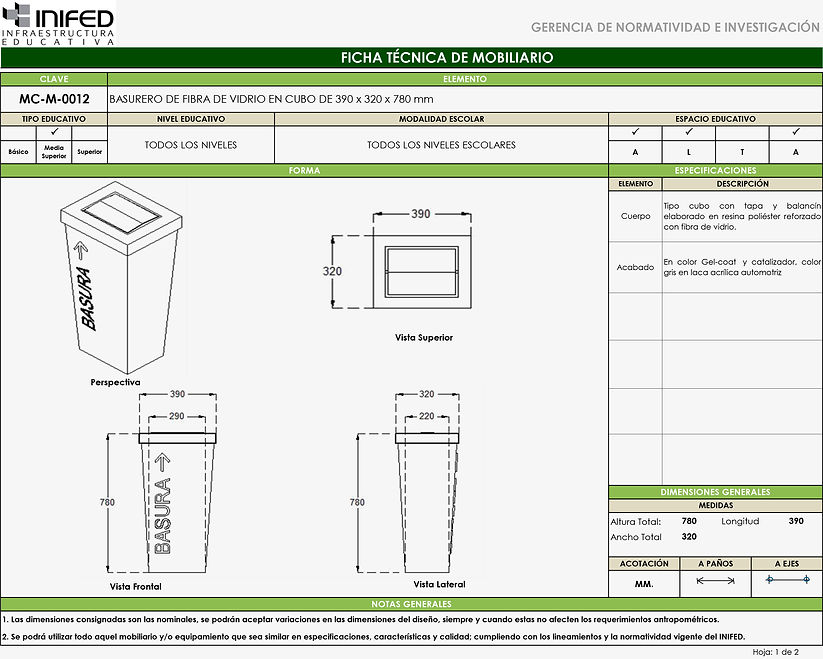Click the 390 dimension above the top view
This screenshot has width=823, height=659.
pyautogui.click(x=421, y=214)
